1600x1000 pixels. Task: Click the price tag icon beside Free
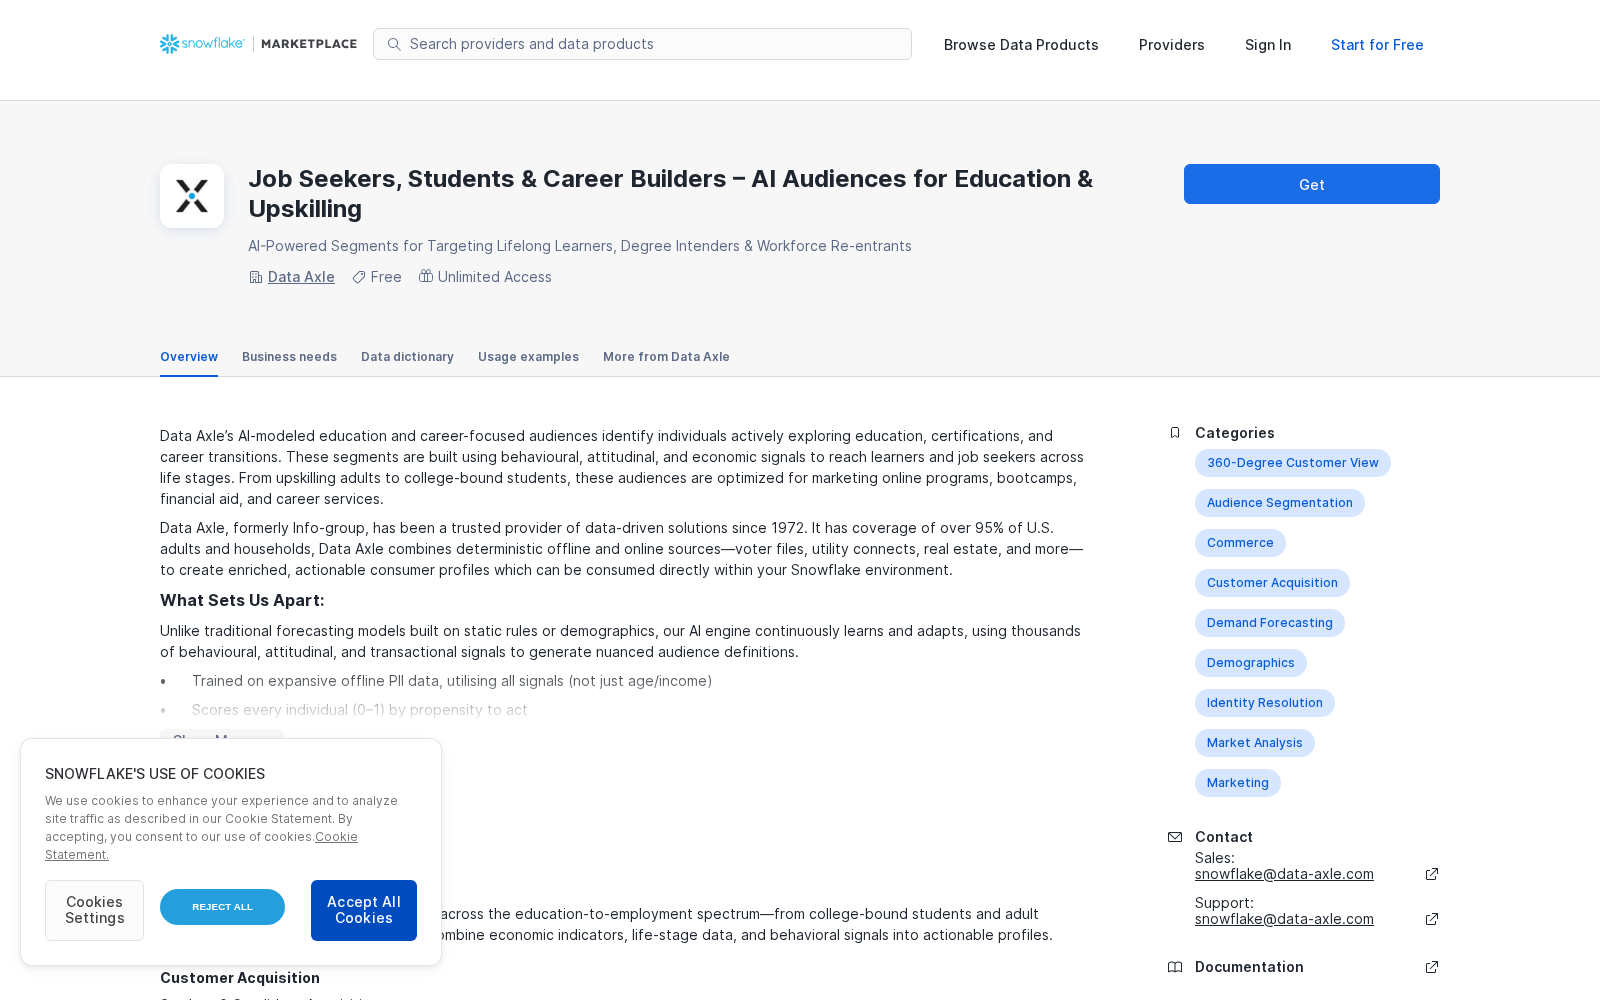(x=359, y=277)
